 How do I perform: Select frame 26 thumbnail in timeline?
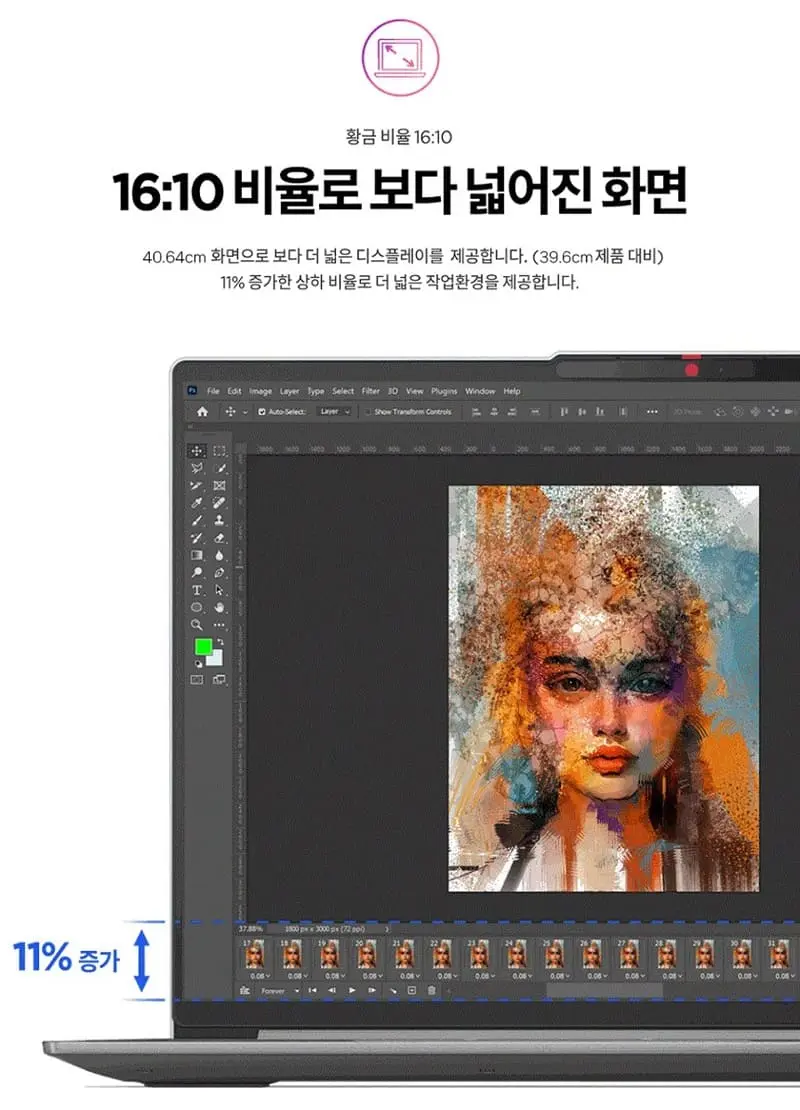click(x=592, y=954)
